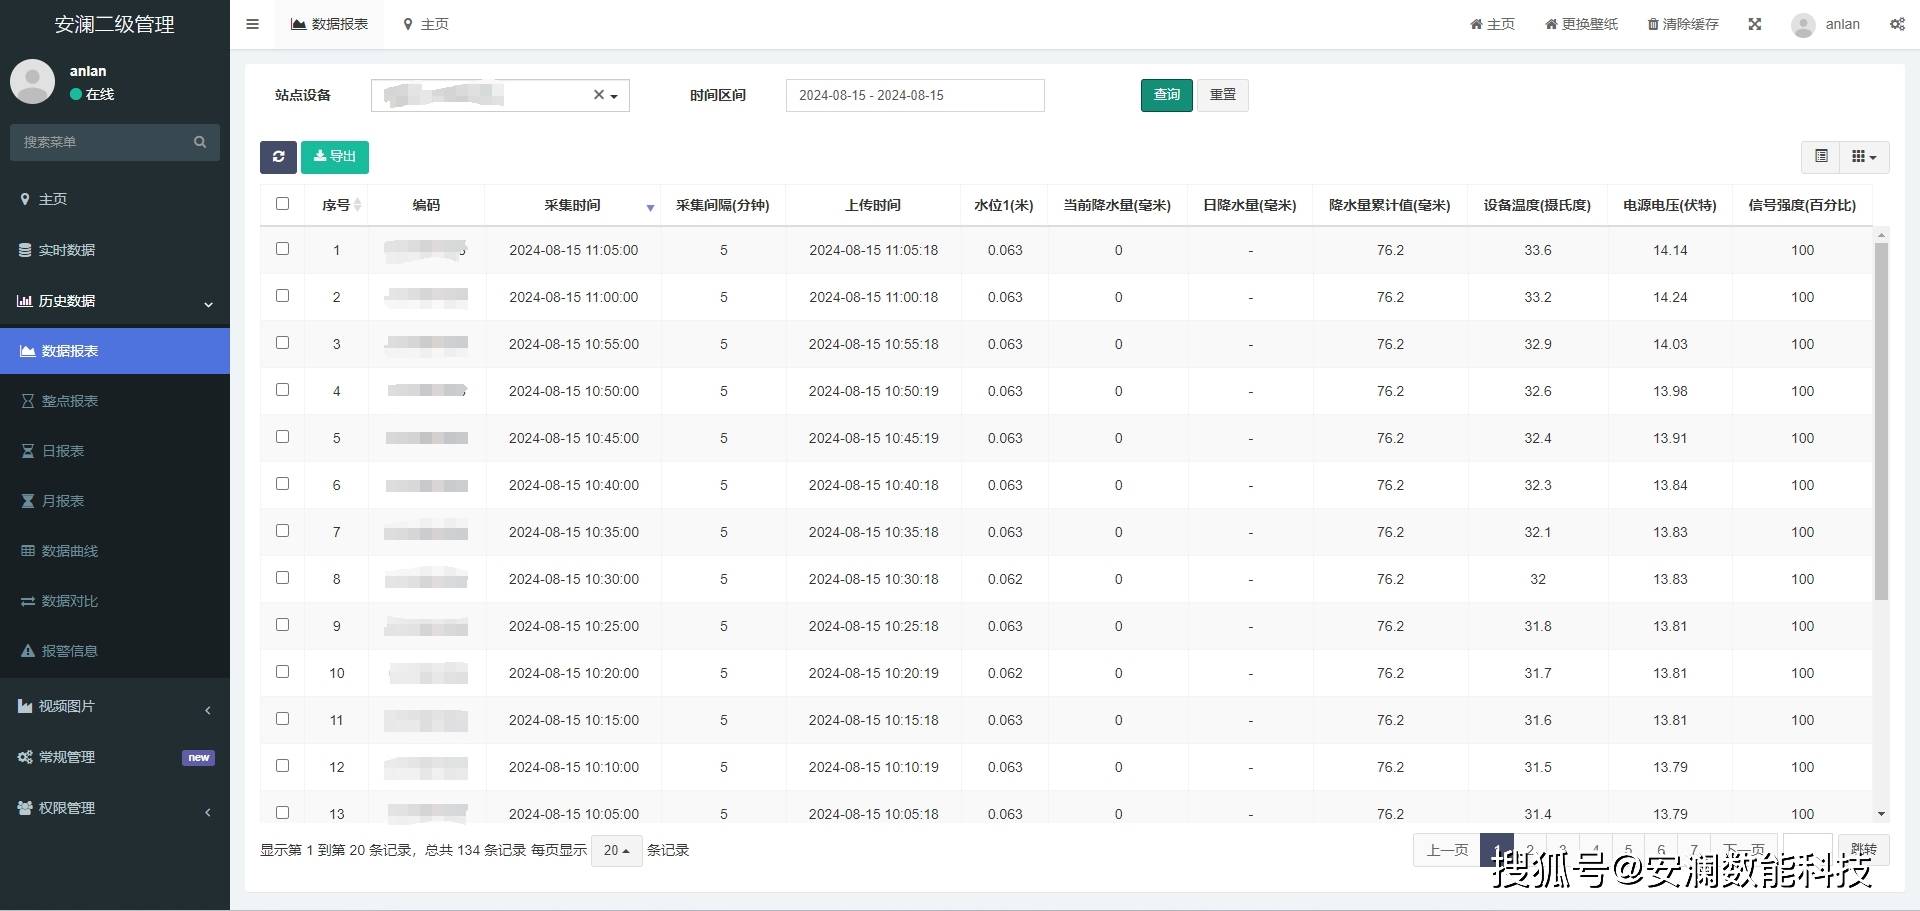The width and height of the screenshot is (1920, 911).
Task: Check the checkbox for row 2
Action: click(282, 296)
